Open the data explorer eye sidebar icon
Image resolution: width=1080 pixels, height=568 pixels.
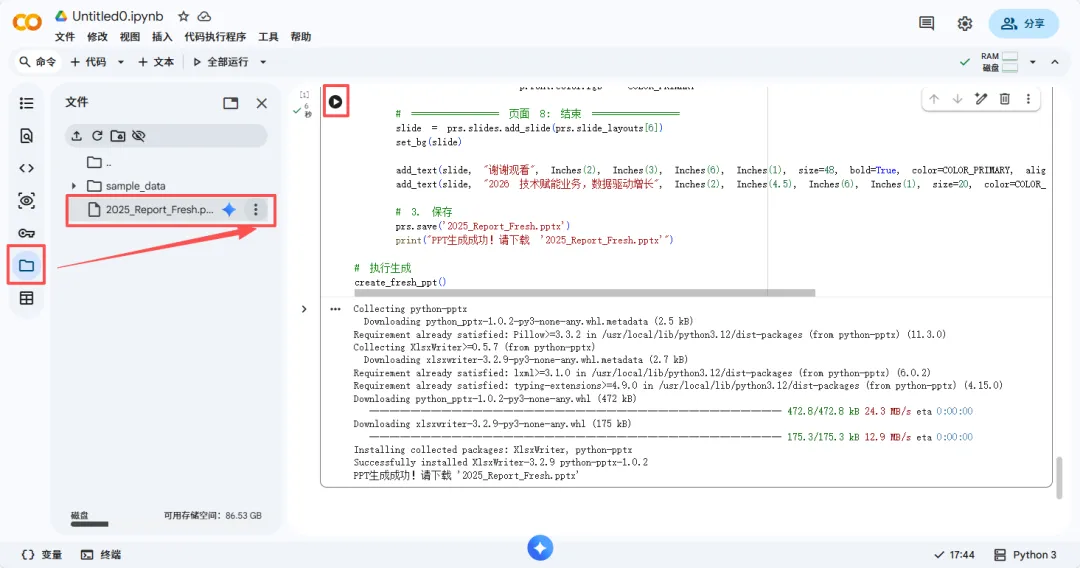pos(26,200)
